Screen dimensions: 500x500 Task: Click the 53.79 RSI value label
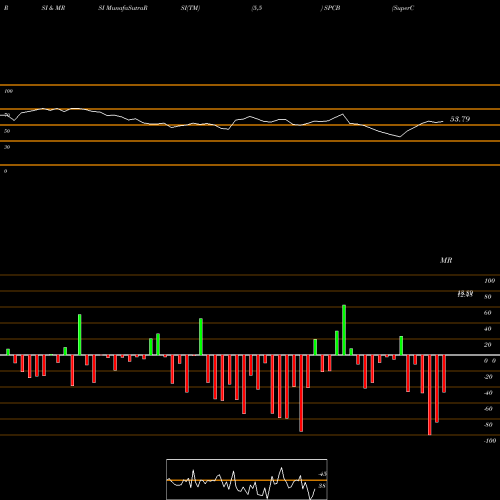pos(460,119)
